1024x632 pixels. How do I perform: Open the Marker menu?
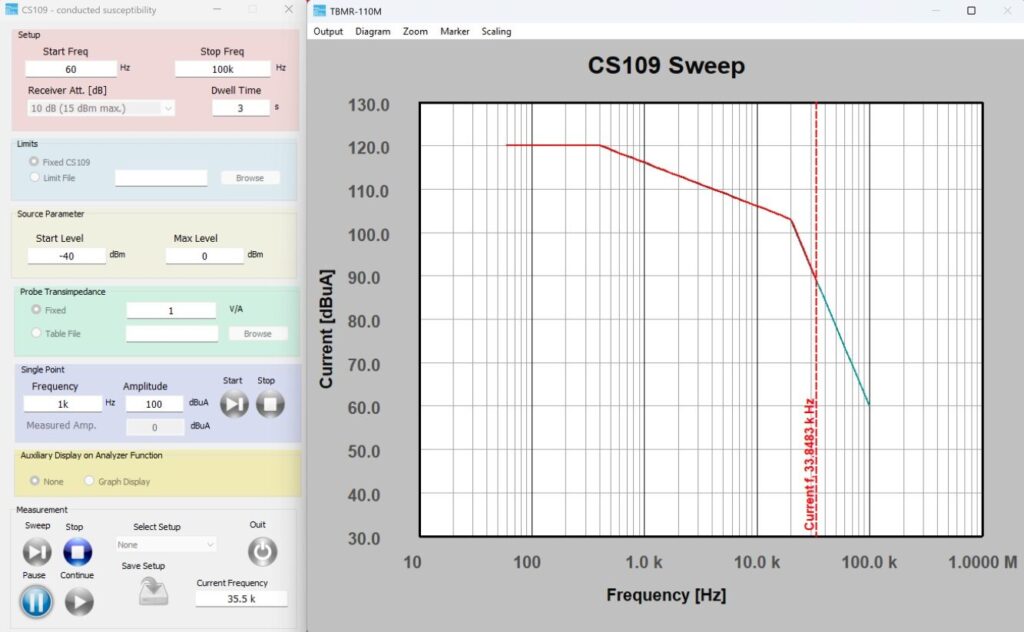pyautogui.click(x=455, y=31)
